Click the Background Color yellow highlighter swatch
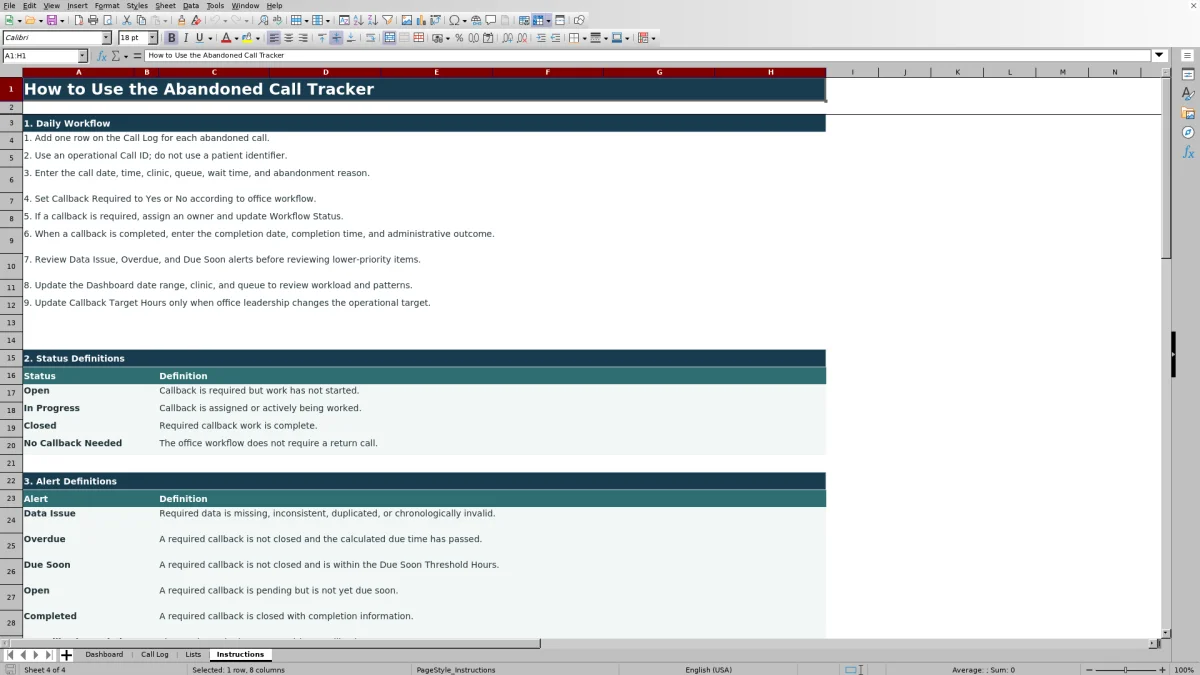This screenshot has height=675, width=1200. point(247,38)
